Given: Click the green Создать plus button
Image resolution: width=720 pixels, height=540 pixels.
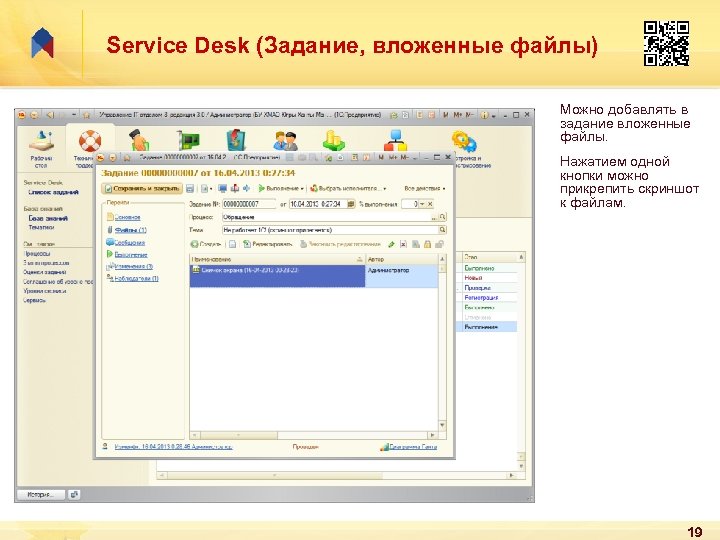Looking at the screenshot, I should (206, 244).
